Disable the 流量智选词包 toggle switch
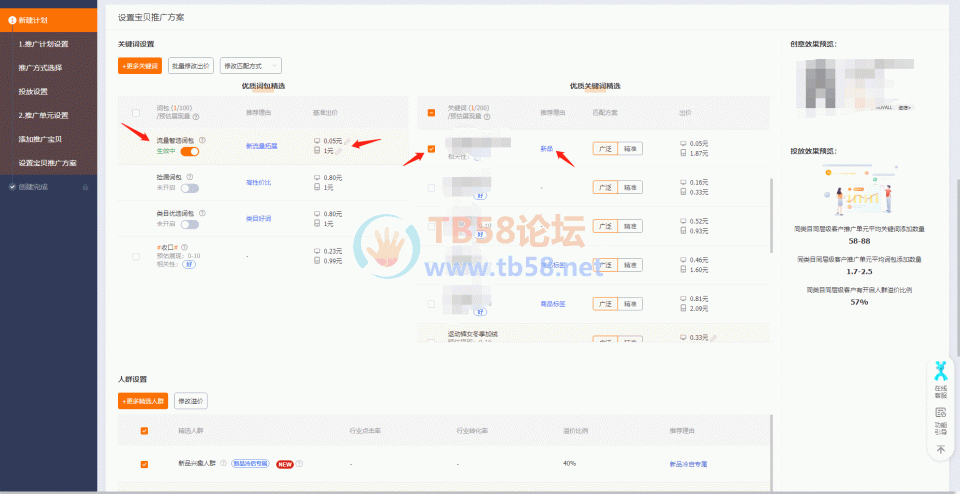960x494 pixels. pyautogui.click(x=189, y=151)
